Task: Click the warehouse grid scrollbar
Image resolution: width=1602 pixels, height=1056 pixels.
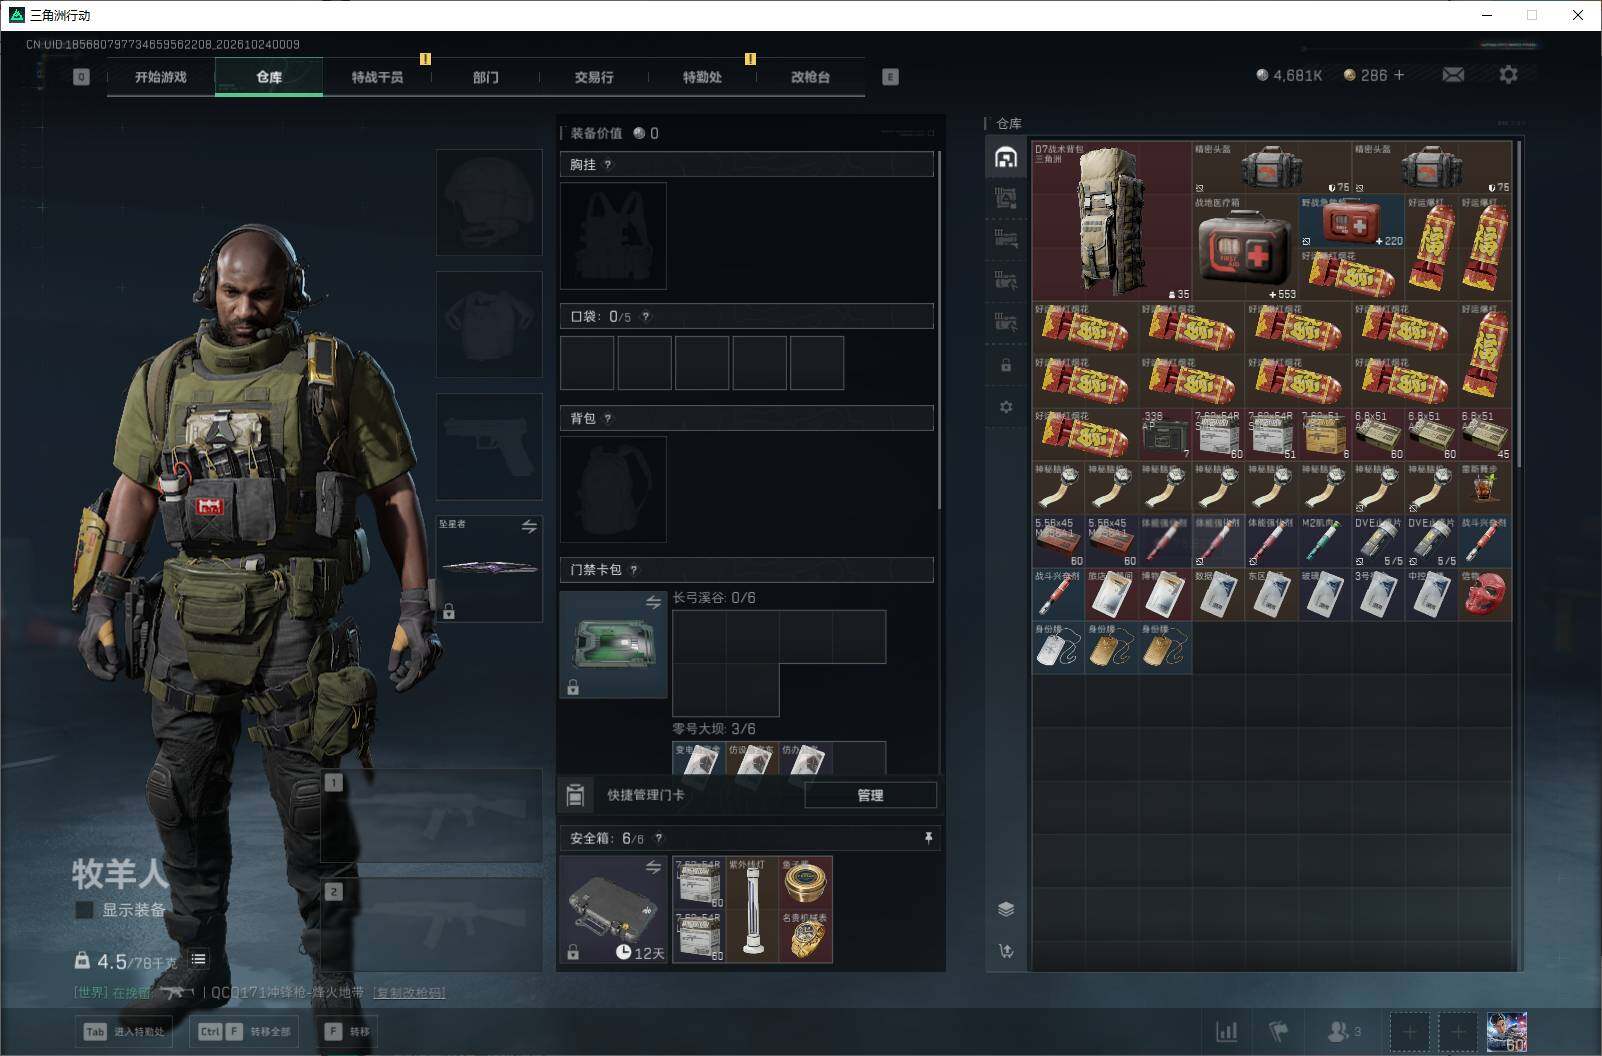Action: (x=1519, y=305)
